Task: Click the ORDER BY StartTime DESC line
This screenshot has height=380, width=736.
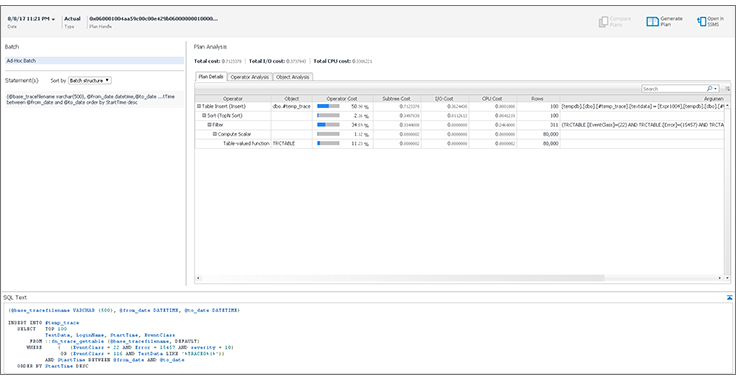Action: click(x=53, y=365)
